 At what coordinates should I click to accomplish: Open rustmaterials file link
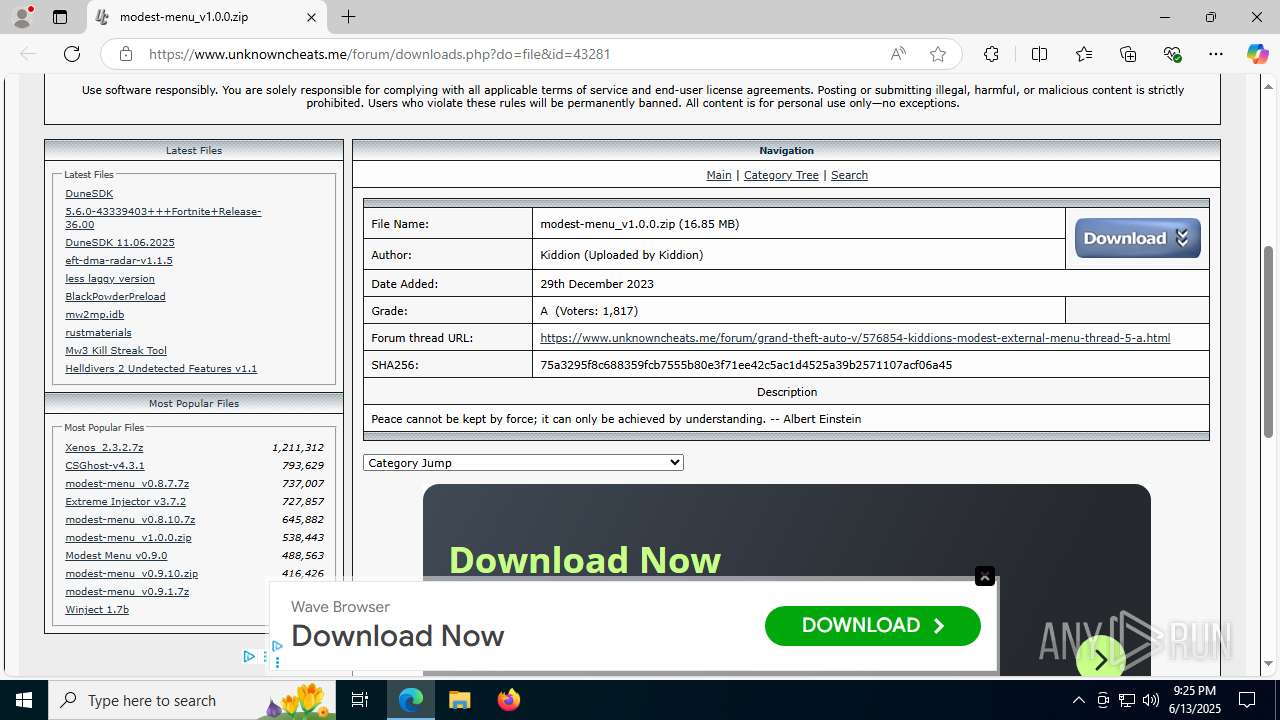[x=98, y=332]
